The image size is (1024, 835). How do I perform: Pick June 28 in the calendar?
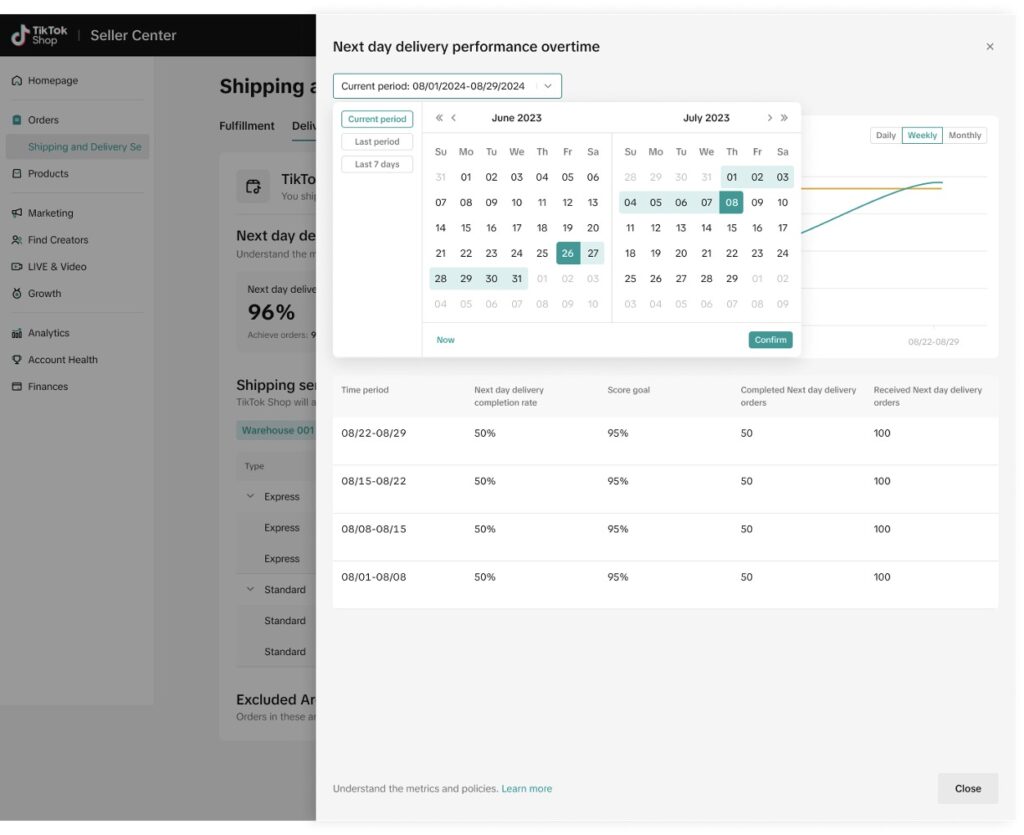[441, 279]
